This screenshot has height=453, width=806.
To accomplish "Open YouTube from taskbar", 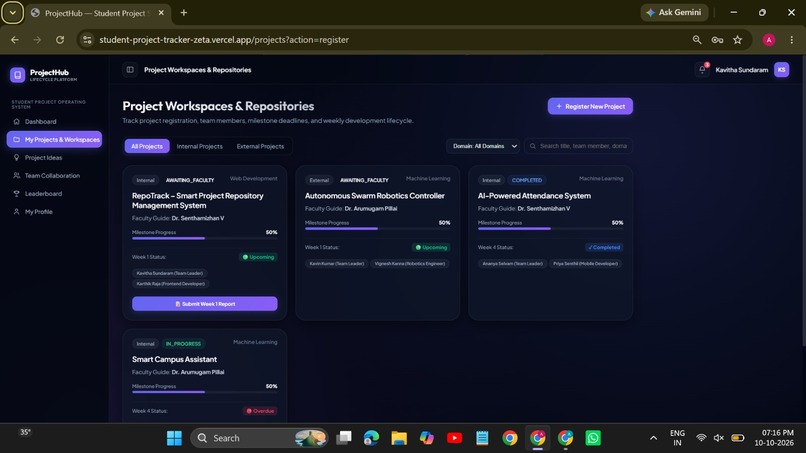I will point(454,438).
